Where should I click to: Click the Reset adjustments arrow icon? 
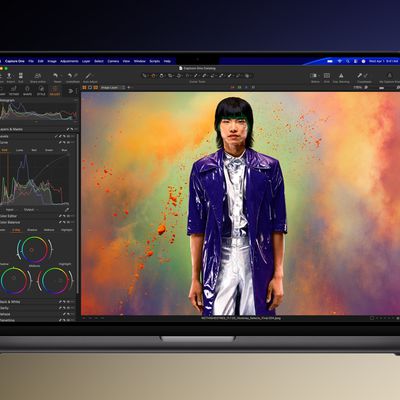pos(55,76)
